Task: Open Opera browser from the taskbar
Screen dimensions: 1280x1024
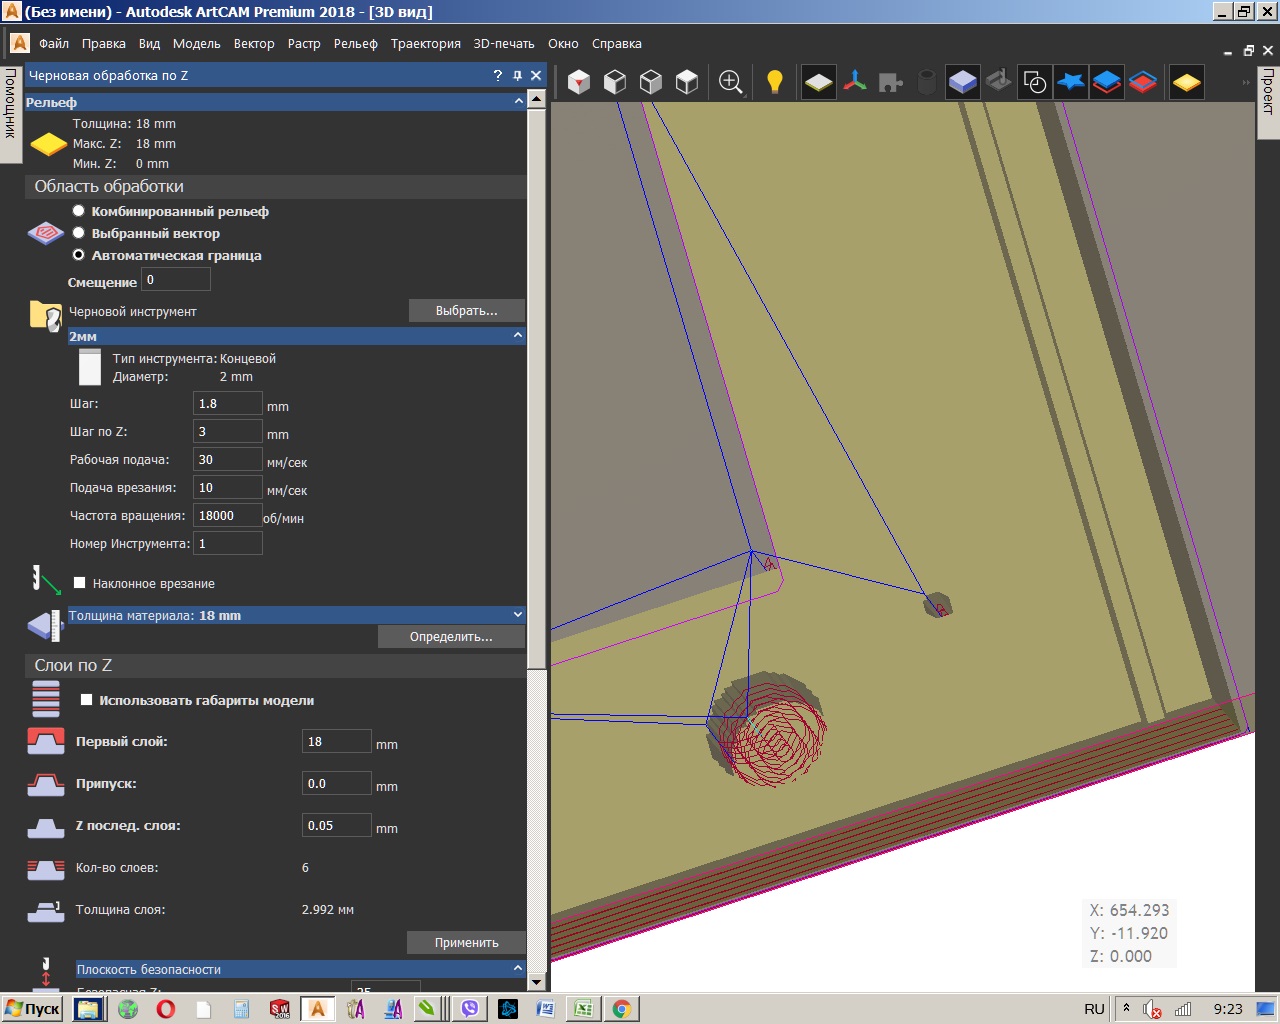Action: [166, 1009]
